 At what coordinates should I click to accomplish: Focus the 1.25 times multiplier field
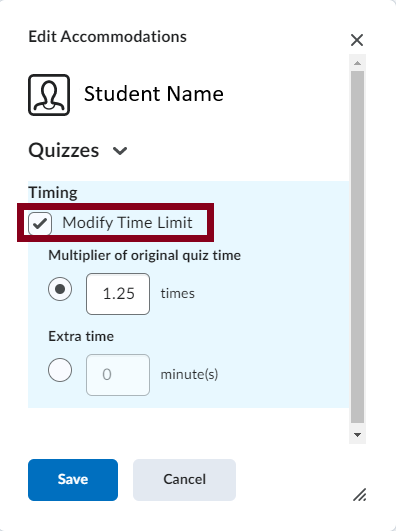(118, 294)
